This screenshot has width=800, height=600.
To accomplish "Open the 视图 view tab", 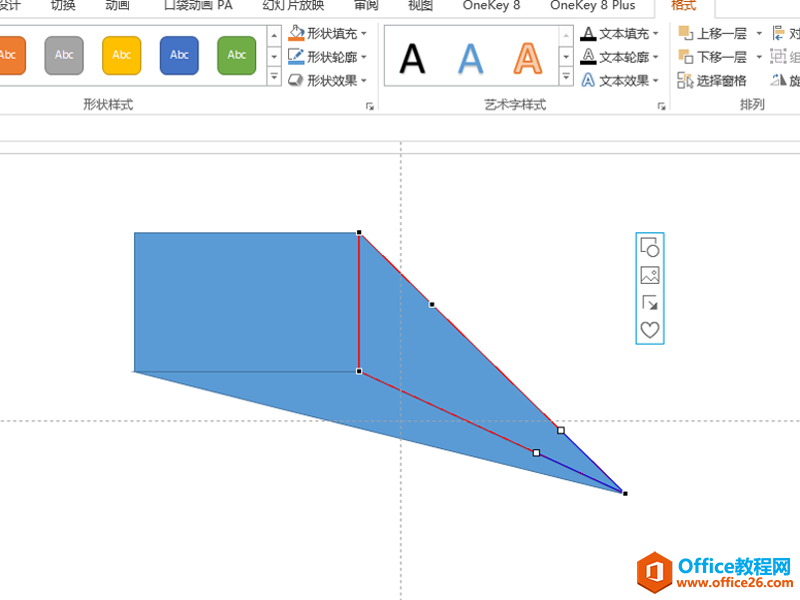I will [x=420, y=5].
